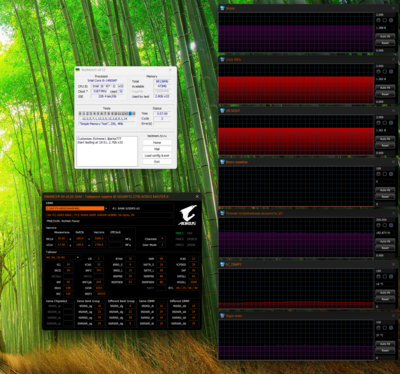
Task: Click the first small square icon in Core VIDs graph
Action: coord(378,72)
